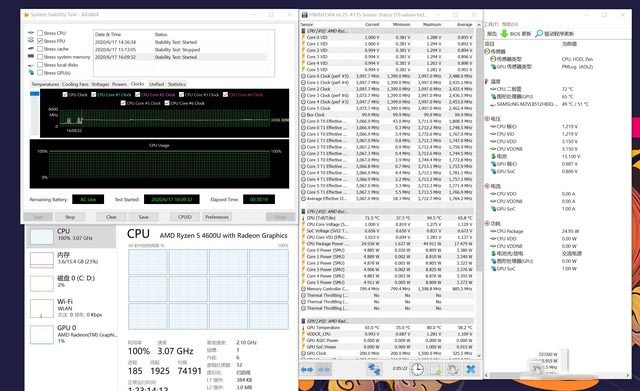
Task: Collapse the sensor category node in right panel
Action: [x=487, y=51]
